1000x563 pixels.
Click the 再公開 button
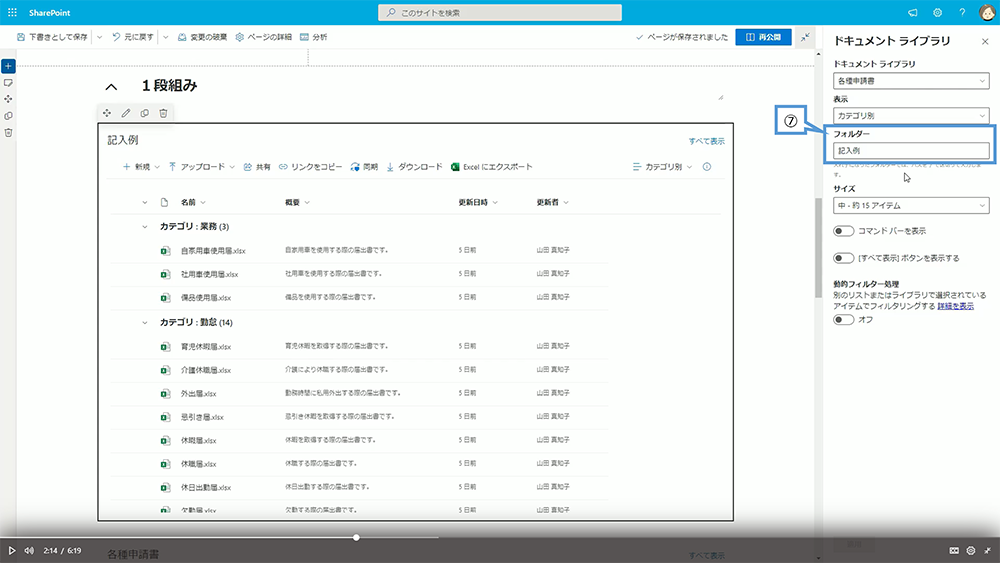[x=763, y=37]
